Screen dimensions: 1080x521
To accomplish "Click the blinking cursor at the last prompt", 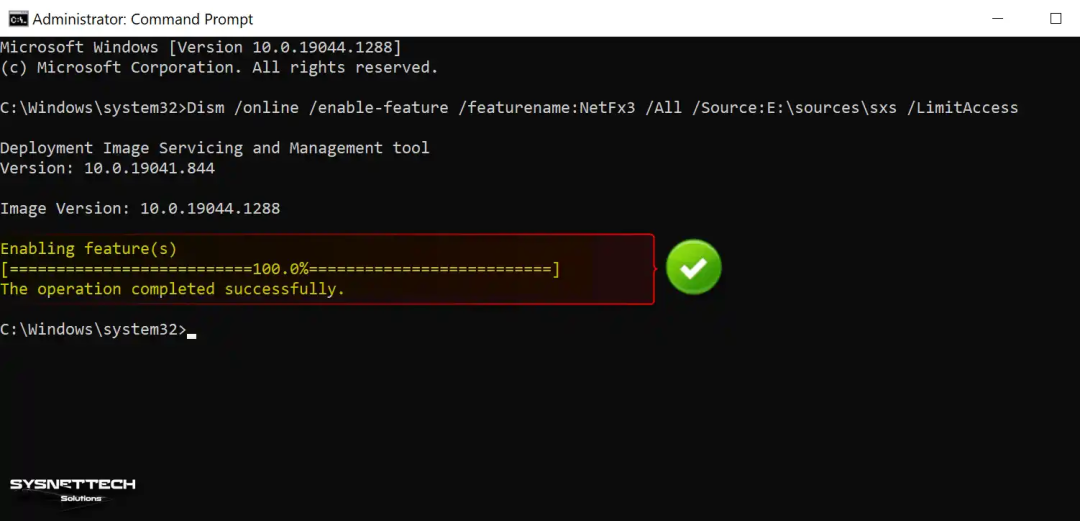I will coord(191,334).
